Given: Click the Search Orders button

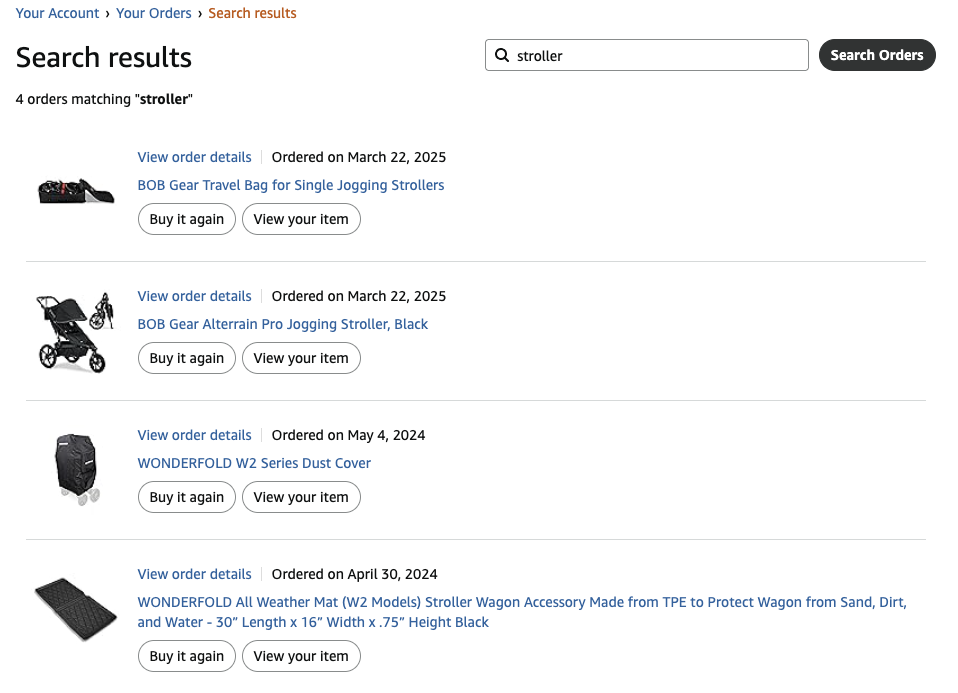Looking at the screenshot, I should coord(876,55).
